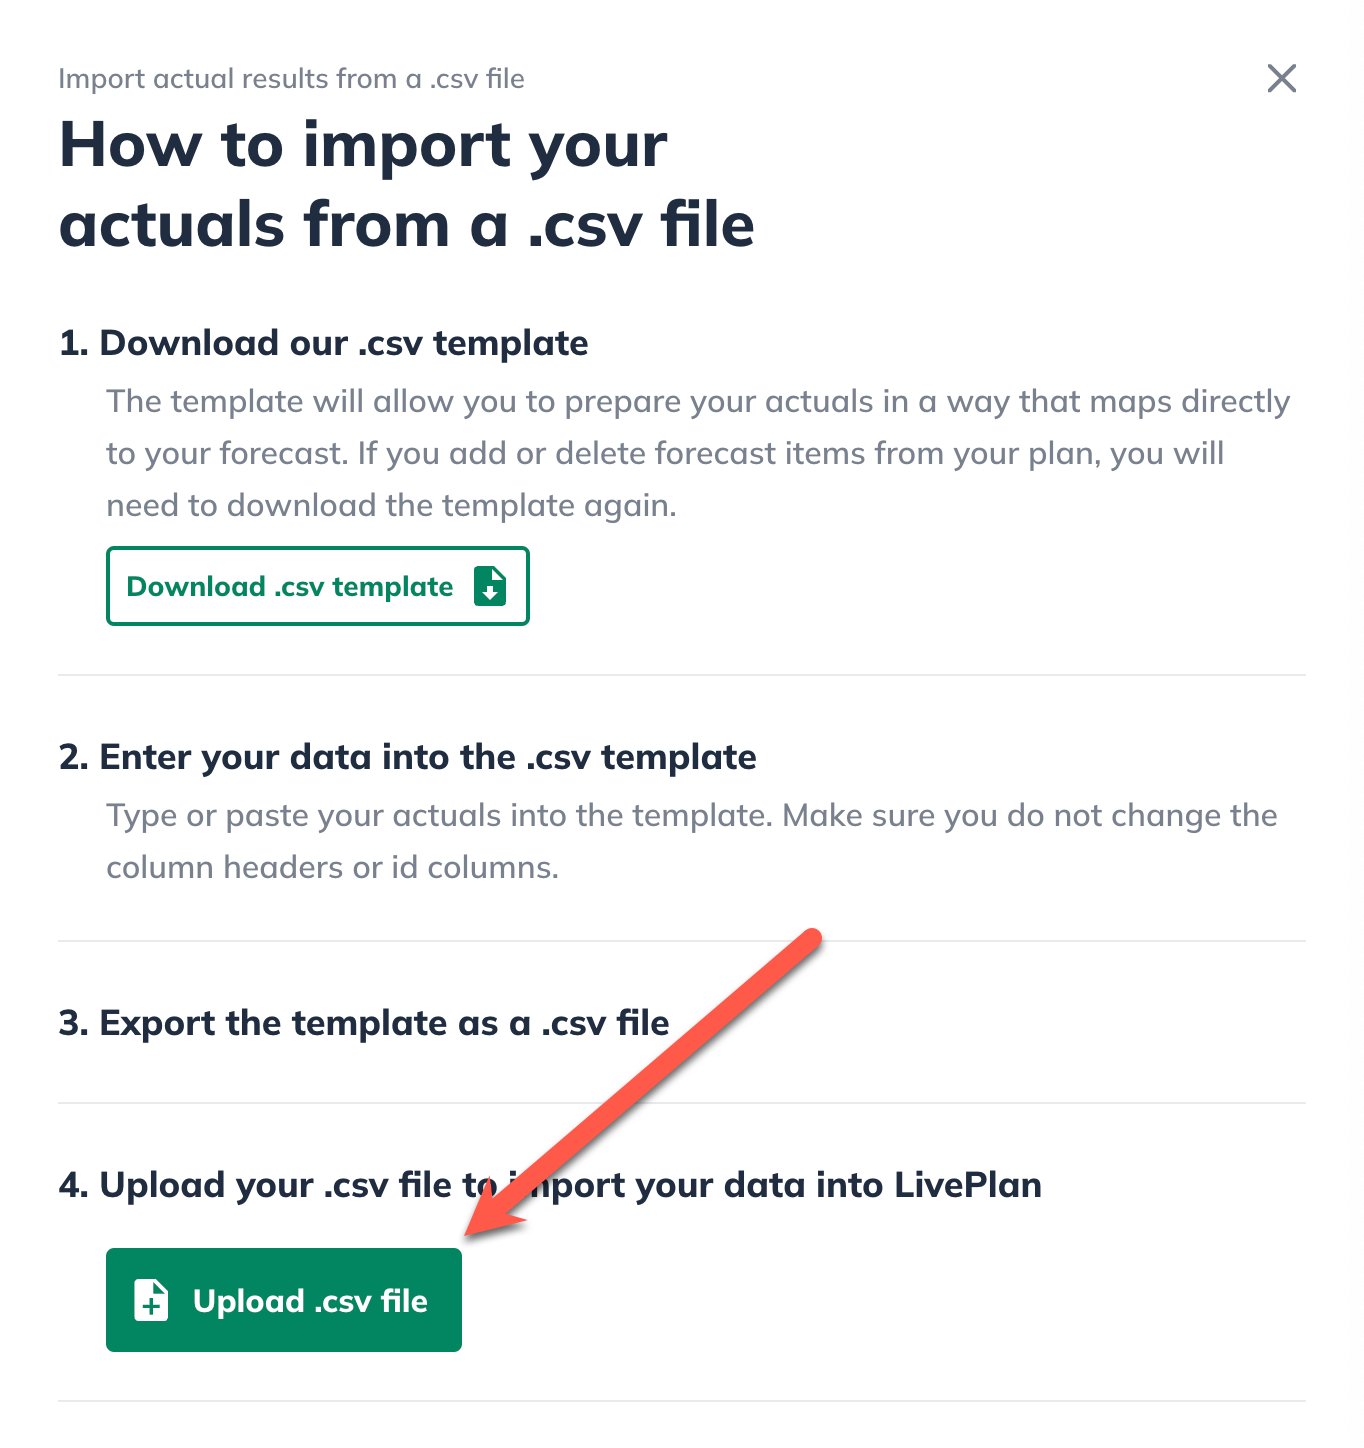Click the How to import your actuals title
The height and width of the screenshot is (1448, 1364).
click(407, 185)
